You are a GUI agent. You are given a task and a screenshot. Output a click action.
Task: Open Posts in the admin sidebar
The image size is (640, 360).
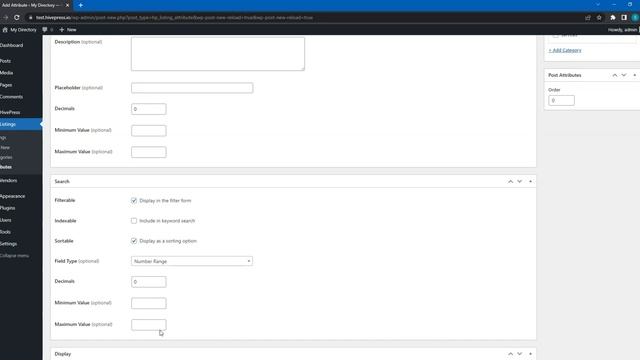tap(5, 61)
